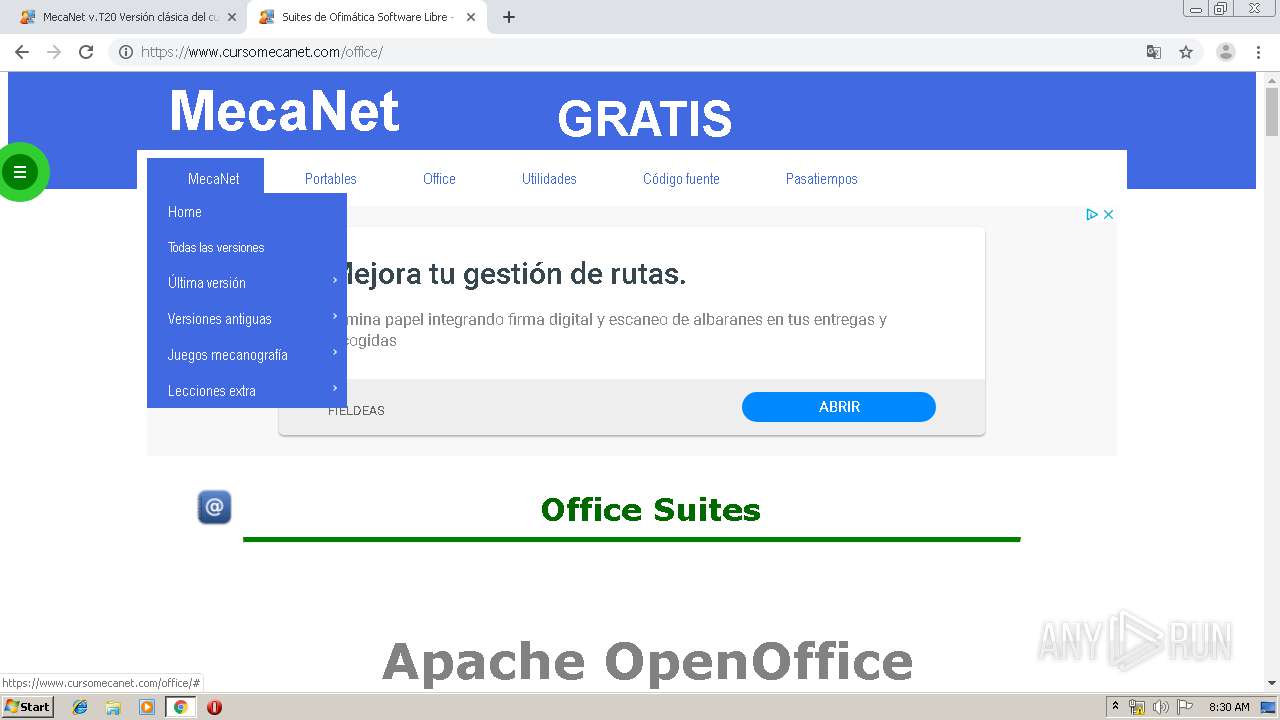Image resolution: width=1280 pixels, height=720 pixels.
Task: Open the Código fuente navigation menu
Action: 681,179
